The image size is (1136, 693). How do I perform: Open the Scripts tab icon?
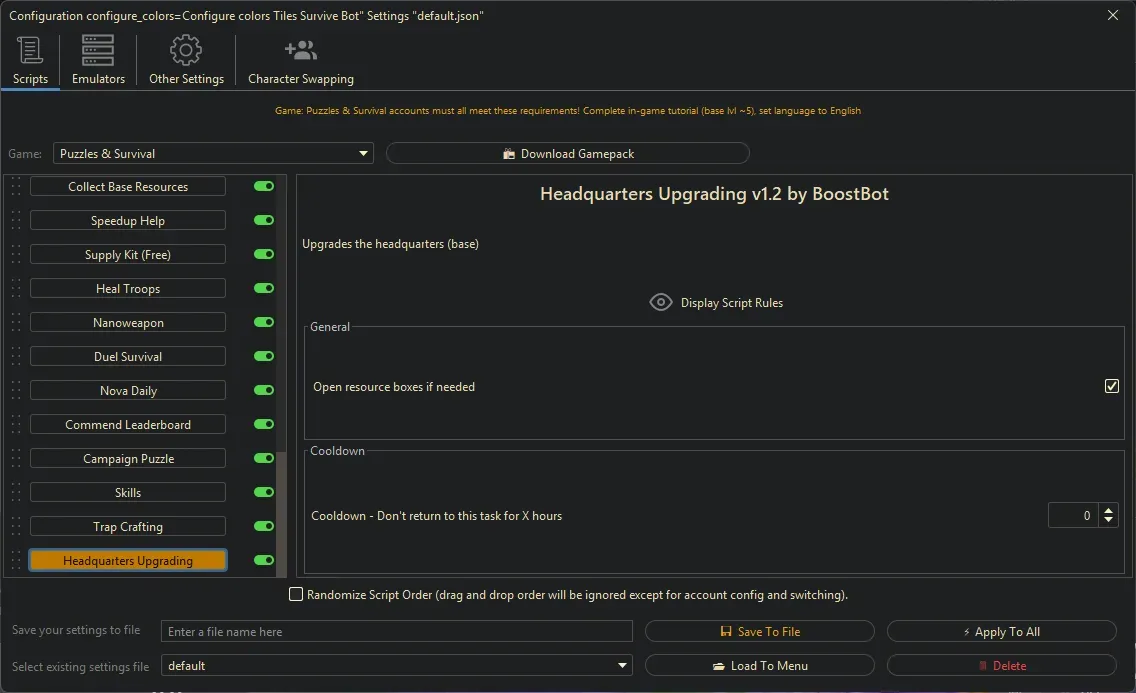click(x=30, y=51)
